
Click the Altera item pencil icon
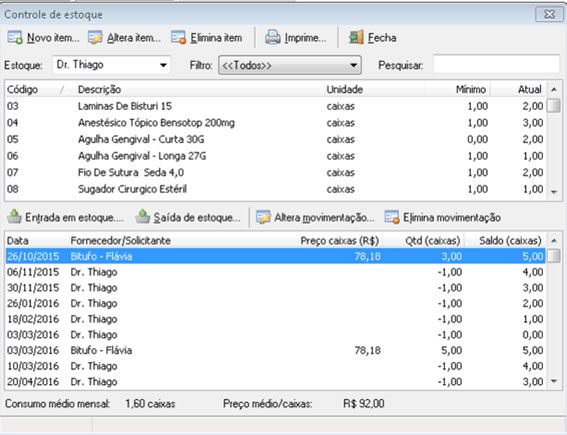click(95, 37)
